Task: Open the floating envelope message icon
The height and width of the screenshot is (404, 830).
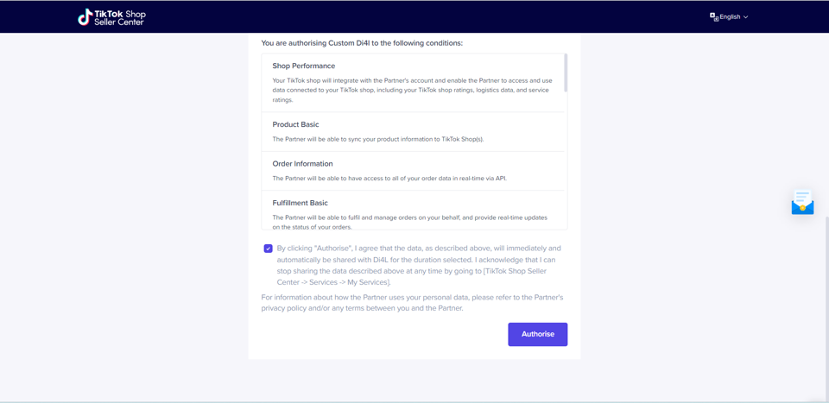Action: pos(802,204)
